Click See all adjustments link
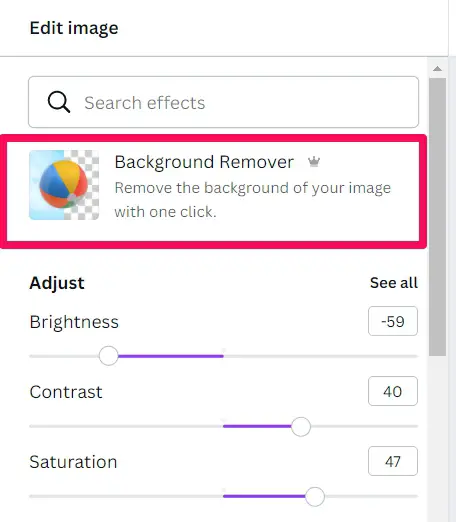Viewport: 456px width, 522px height. (x=394, y=283)
